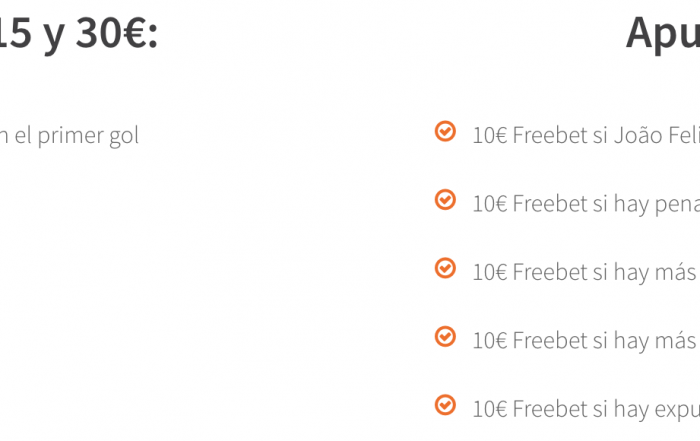Click the check icon beside João Felix freebet
This screenshot has width=700, height=441.
click(445, 131)
